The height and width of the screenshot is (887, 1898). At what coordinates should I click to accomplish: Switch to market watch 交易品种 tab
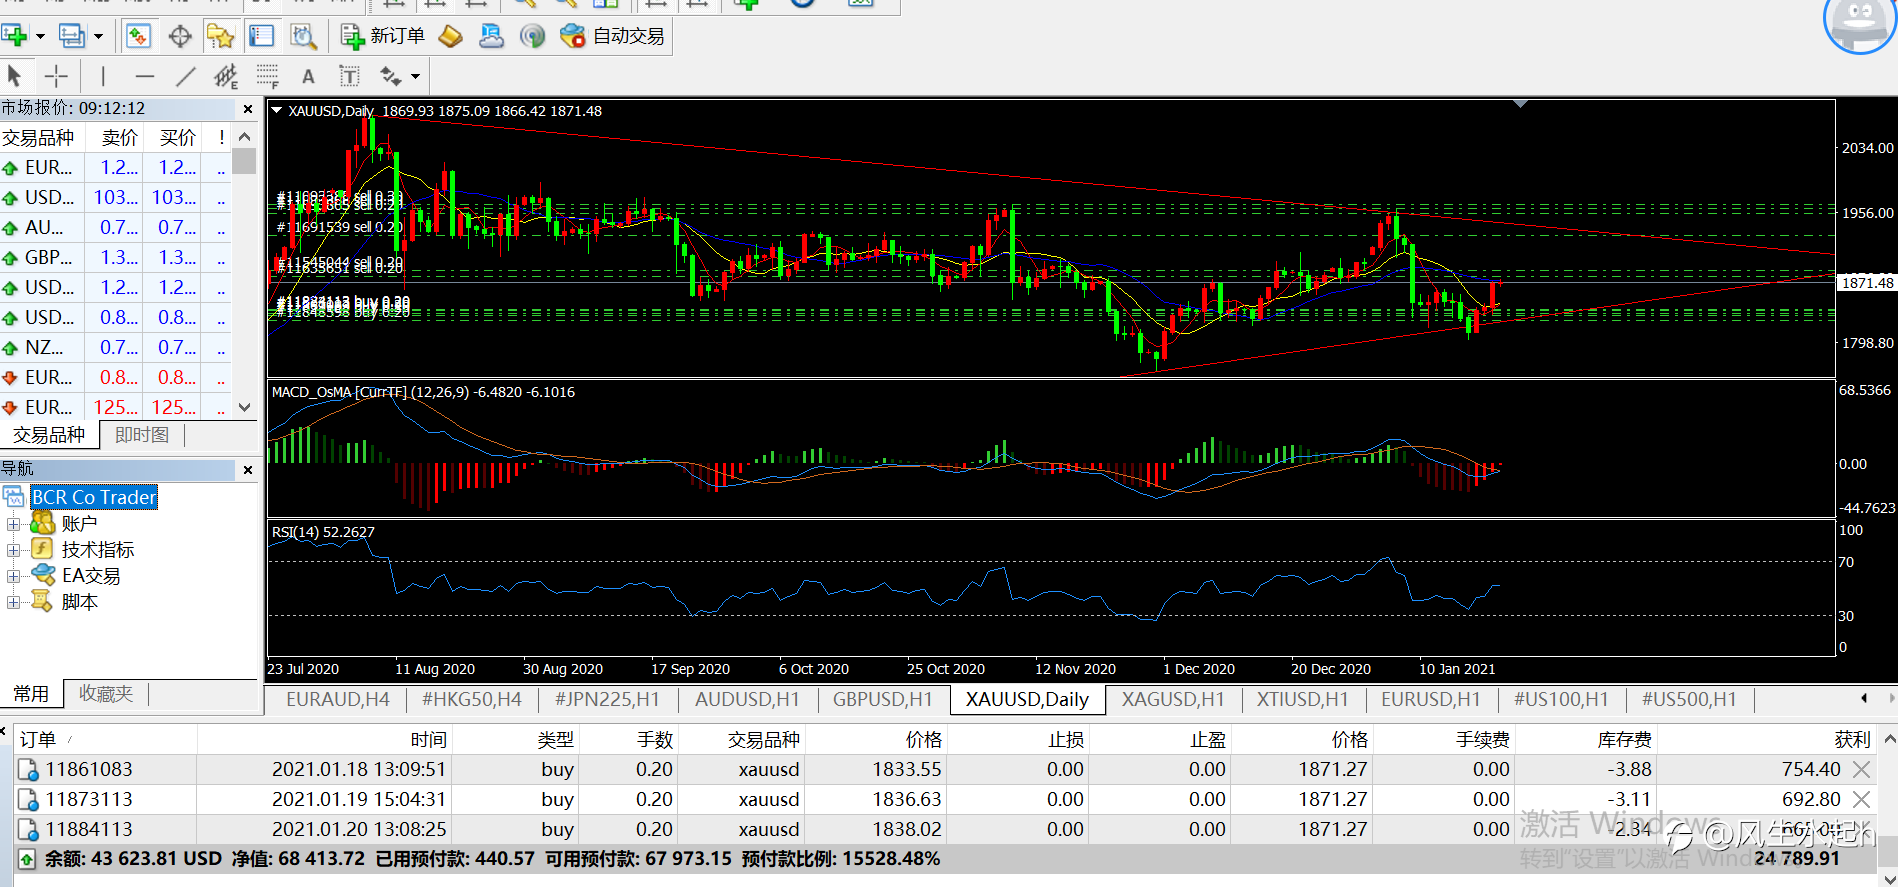48,435
